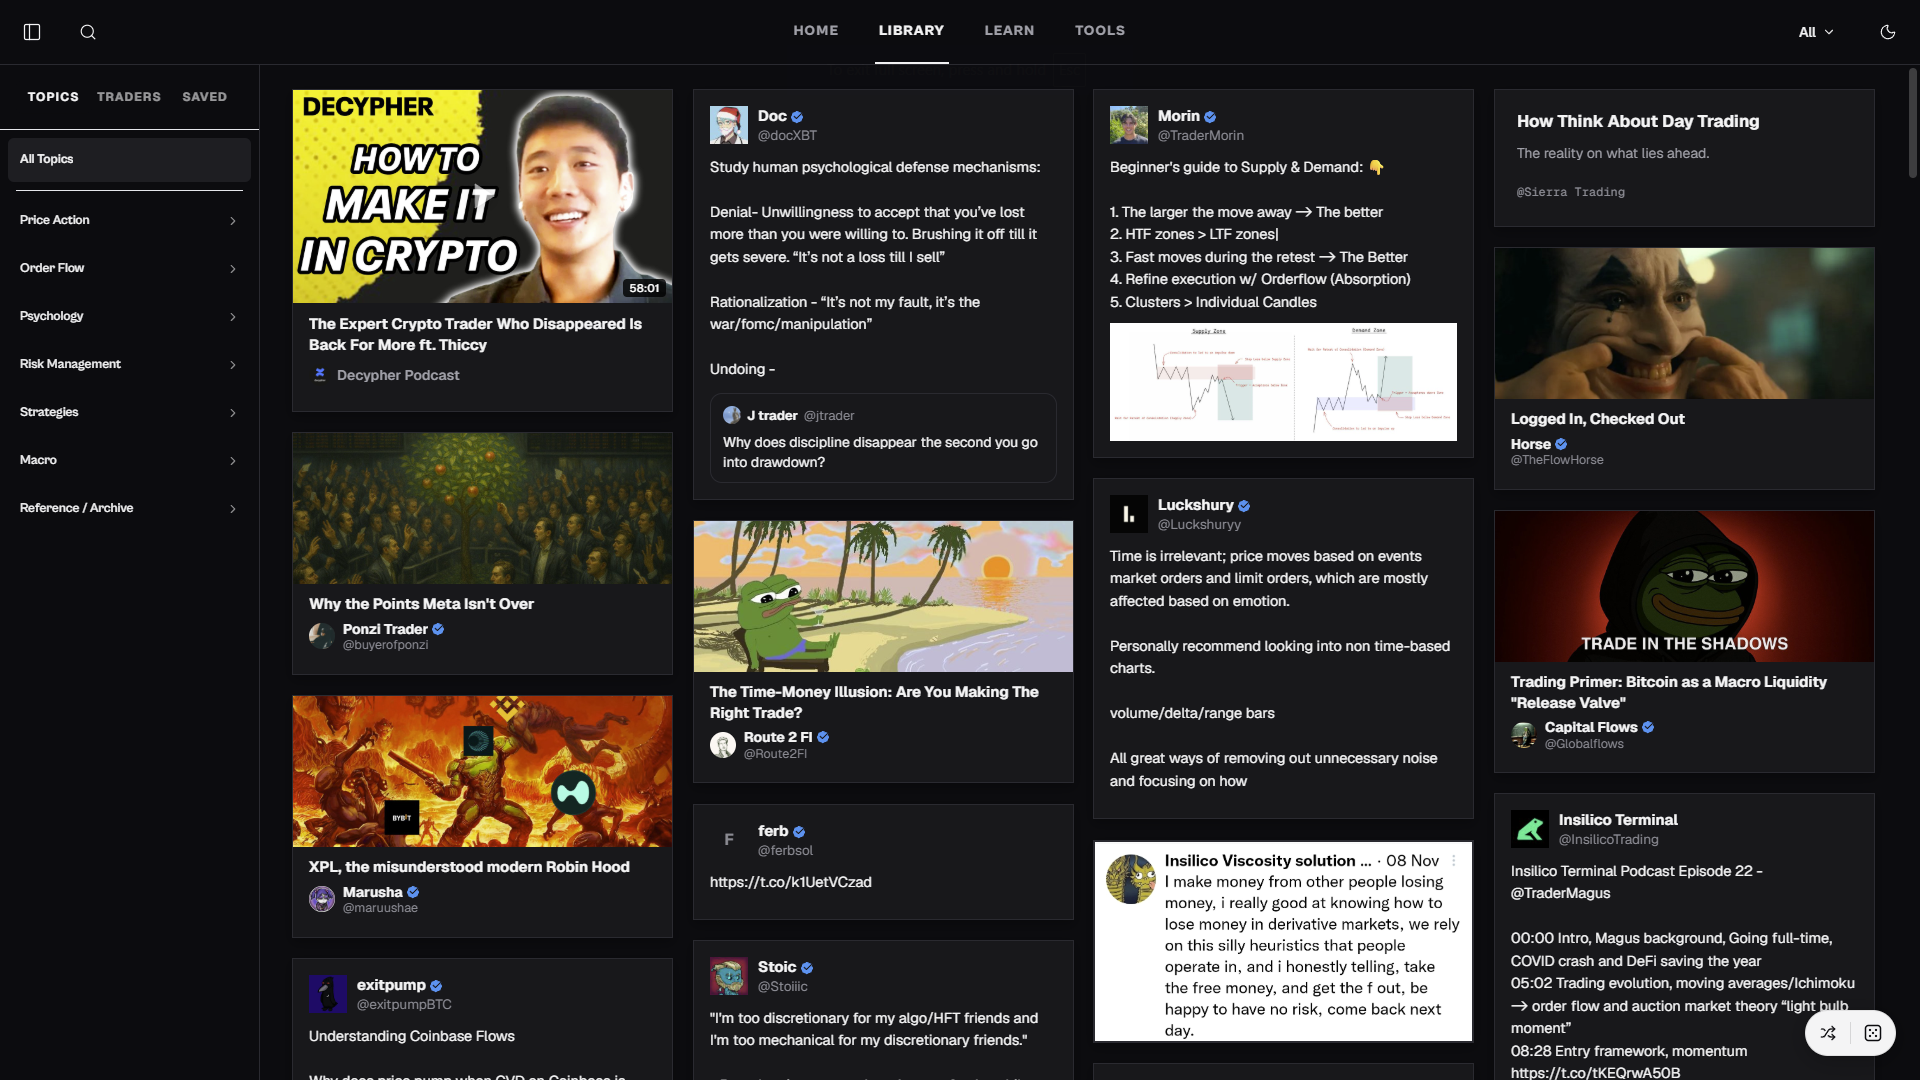Expand the Macro chevron
Image resolution: width=1920 pixels, height=1080 pixels.
coord(233,461)
